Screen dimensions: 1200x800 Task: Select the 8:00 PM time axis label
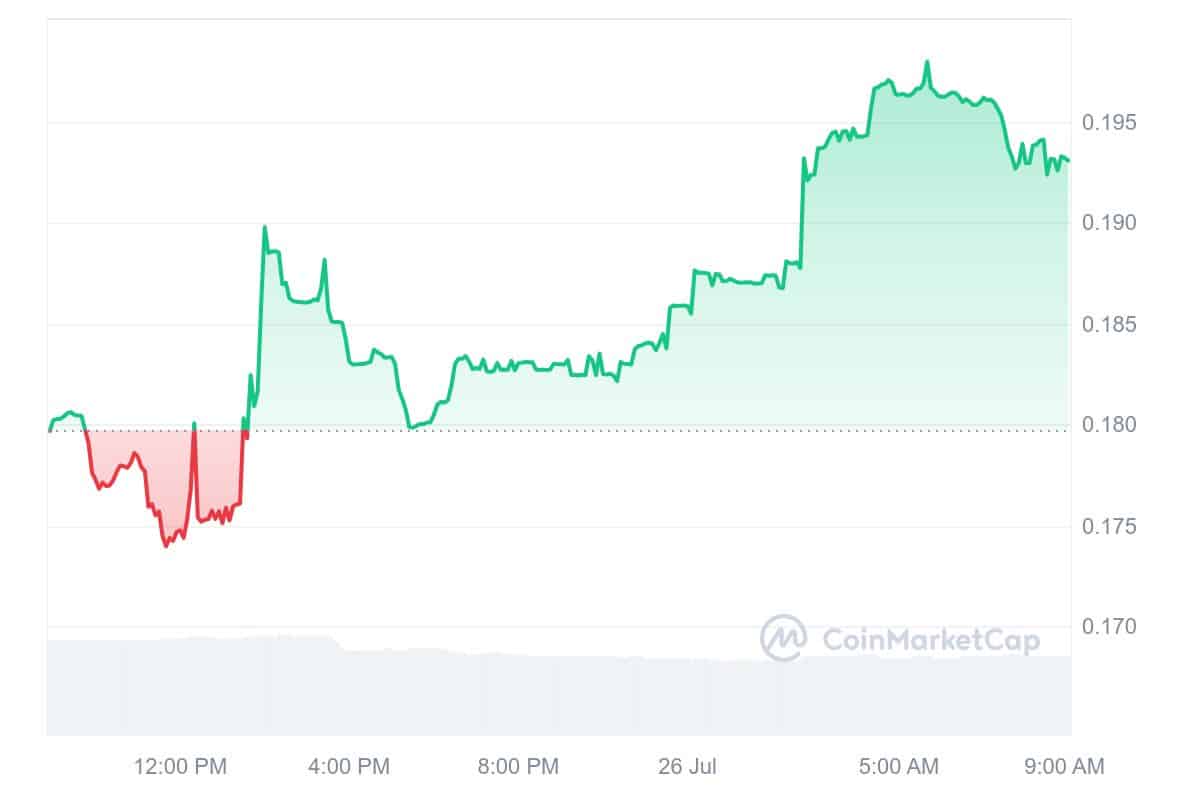click(x=517, y=767)
